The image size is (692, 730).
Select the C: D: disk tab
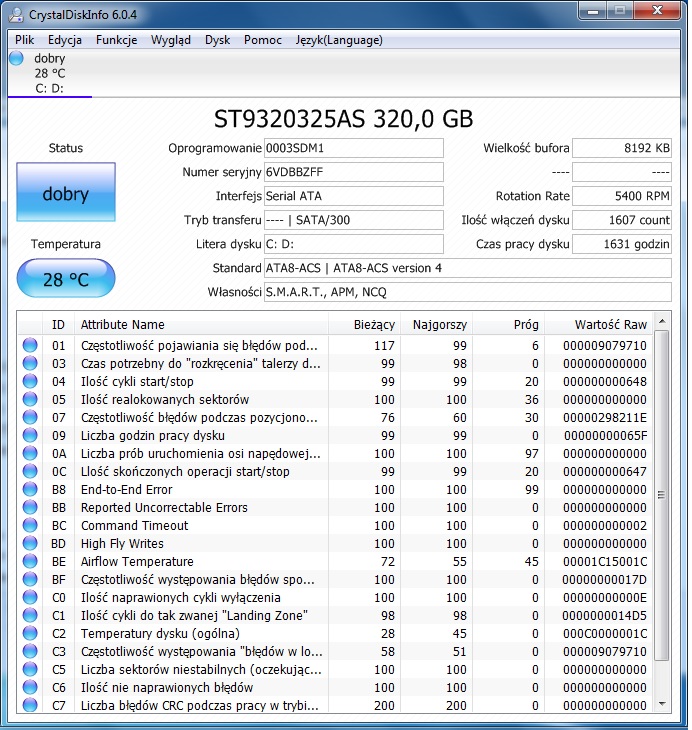(x=49, y=74)
